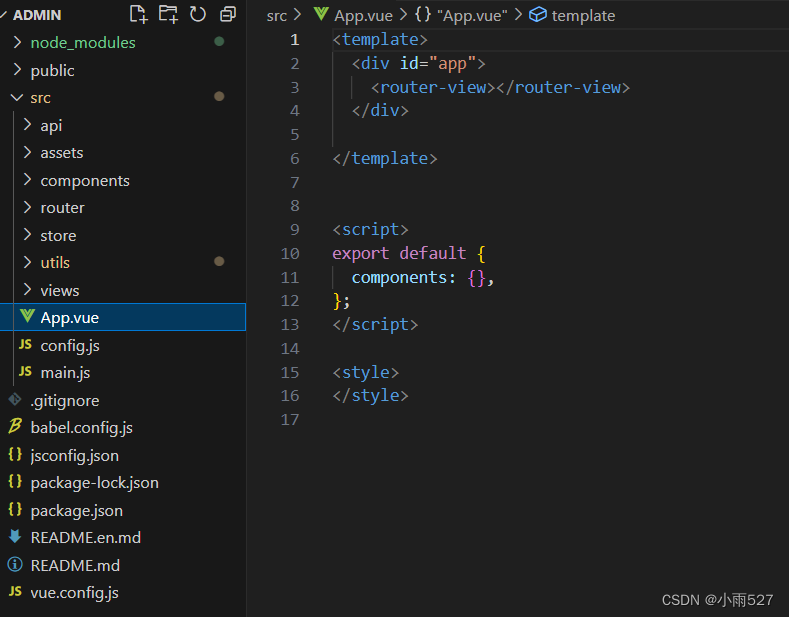
Task: Click the Vue icon beside App.vue in tree
Action: pos(27,317)
